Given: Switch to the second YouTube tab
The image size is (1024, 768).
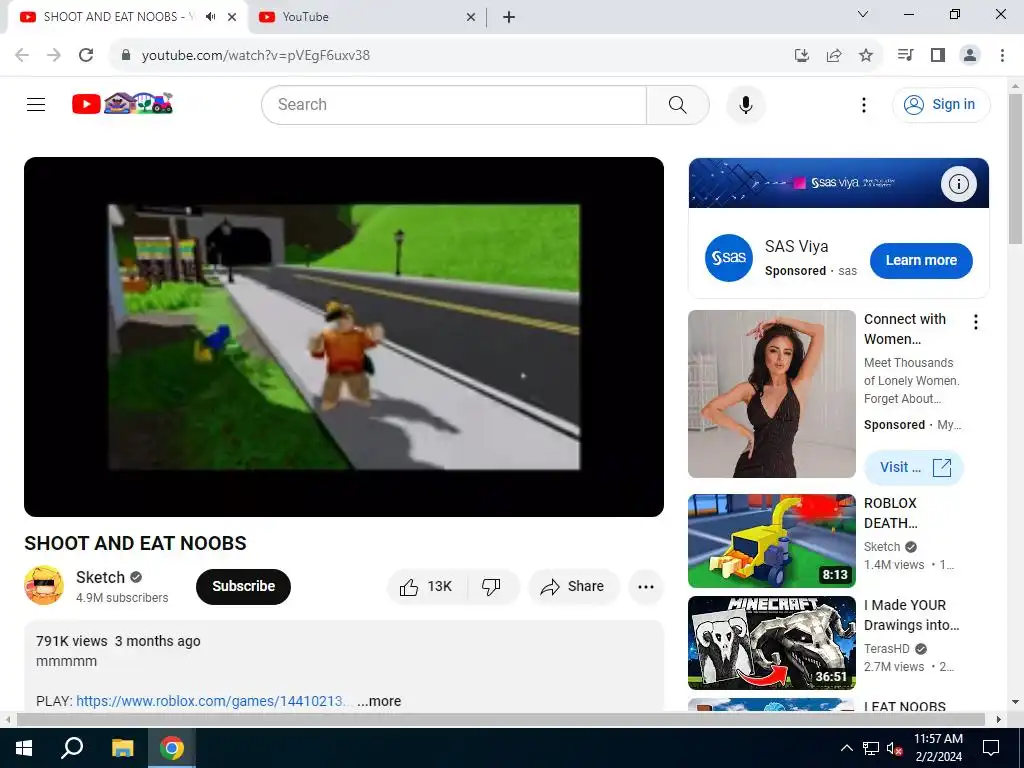Looking at the screenshot, I should [x=366, y=17].
